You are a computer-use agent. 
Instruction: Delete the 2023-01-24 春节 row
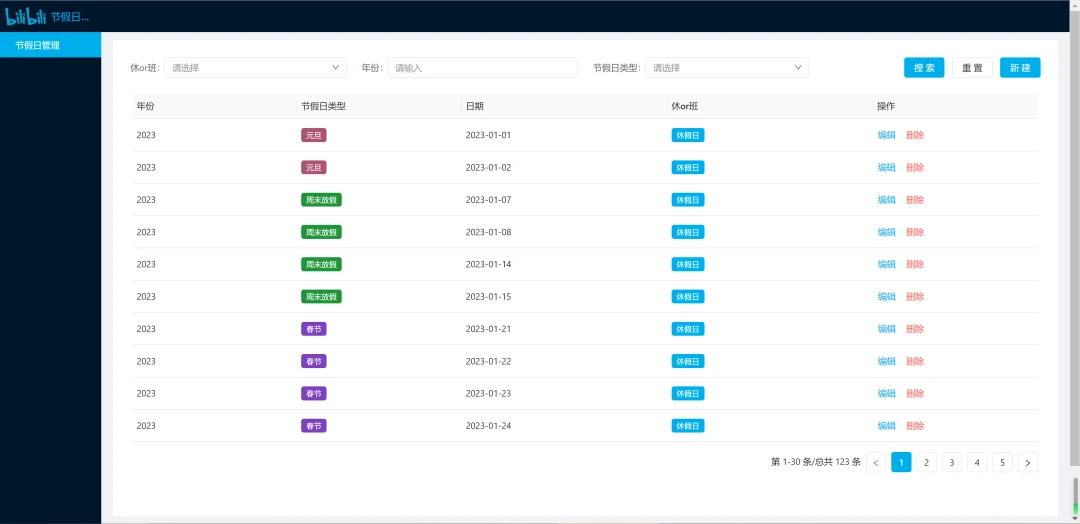tap(915, 426)
